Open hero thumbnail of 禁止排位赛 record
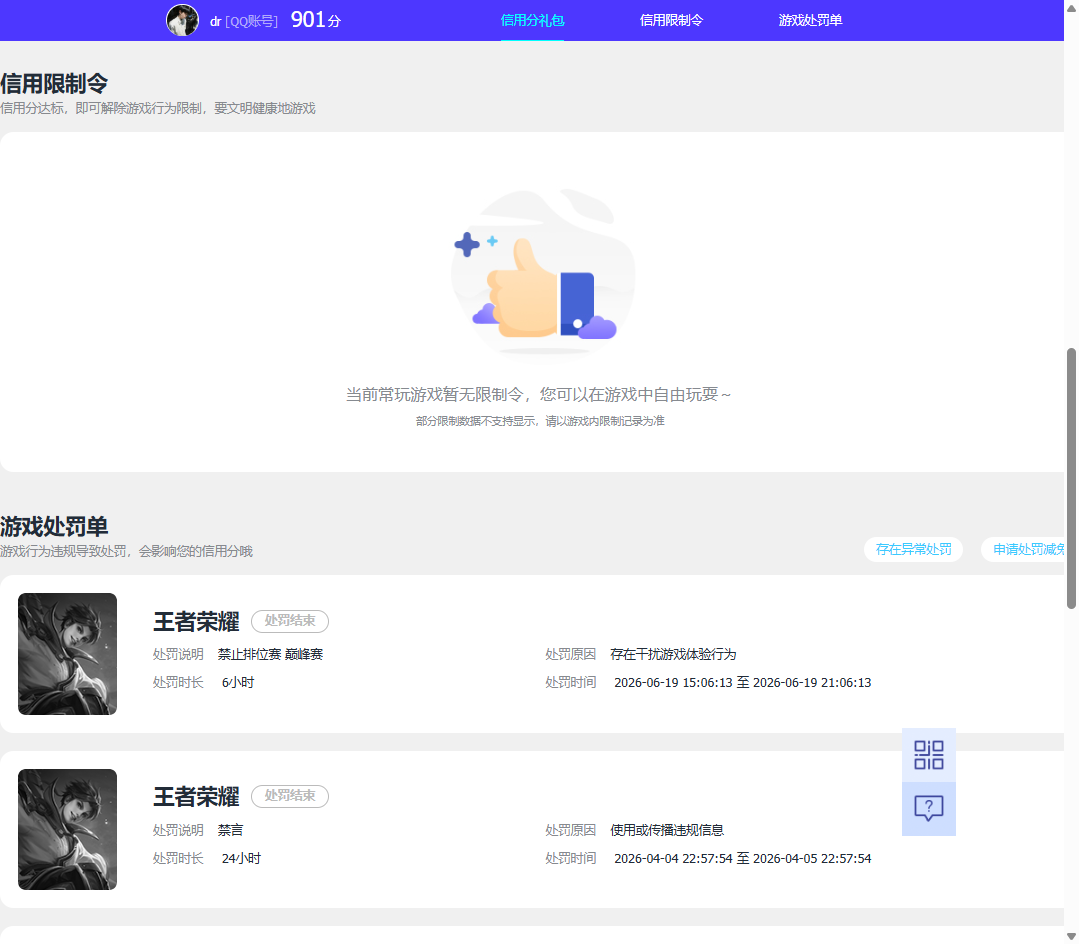This screenshot has height=944, width=1079. (x=67, y=654)
